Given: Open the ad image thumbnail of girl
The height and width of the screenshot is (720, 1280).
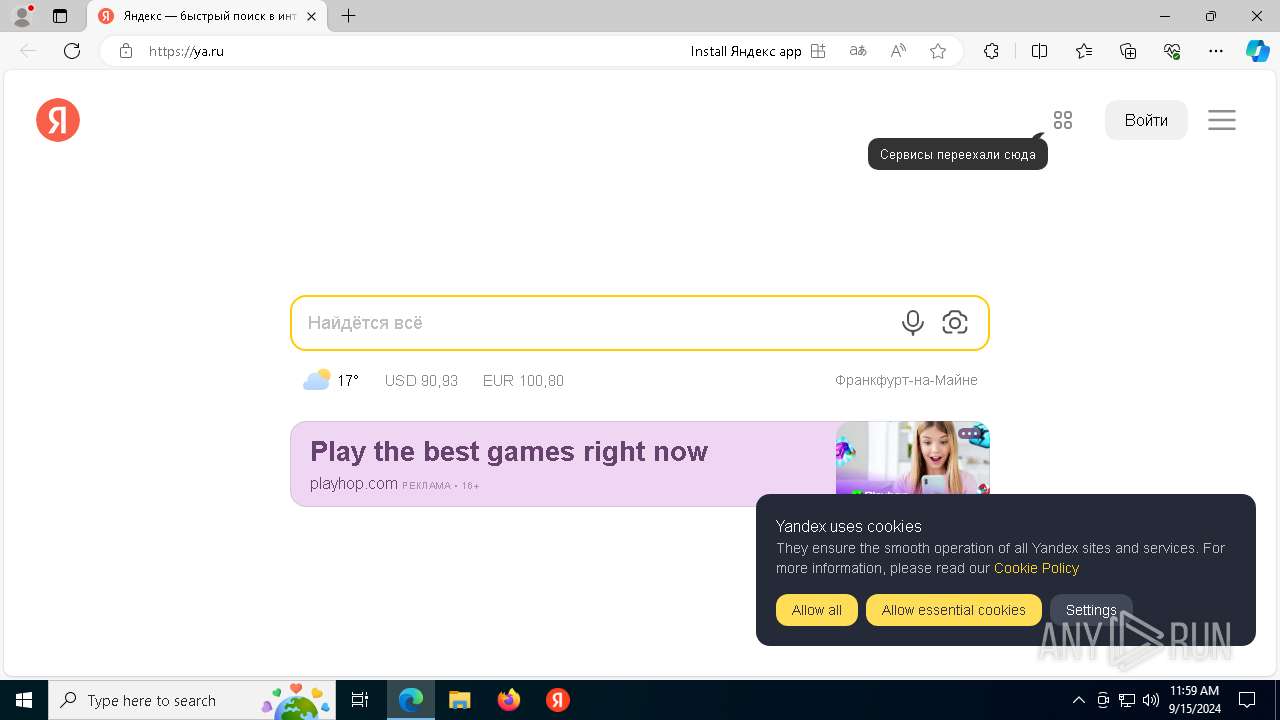Looking at the screenshot, I should 912,457.
